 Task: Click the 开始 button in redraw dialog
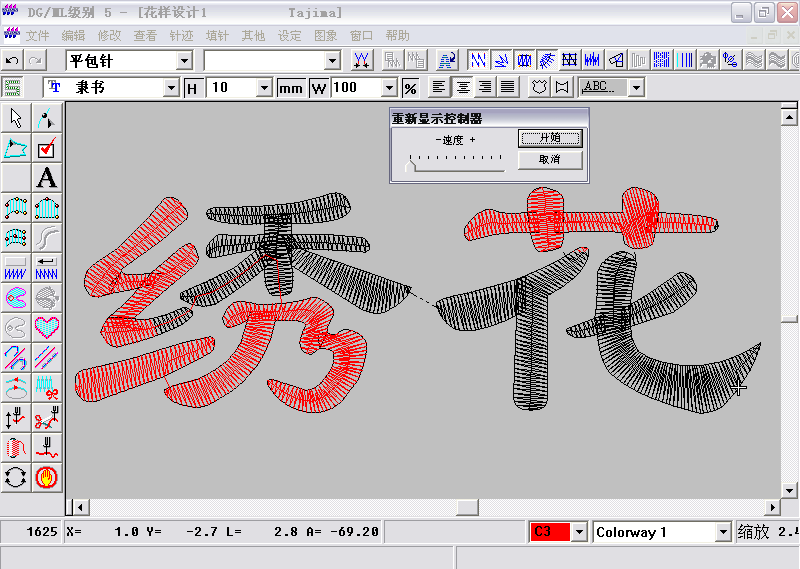click(549, 138)
